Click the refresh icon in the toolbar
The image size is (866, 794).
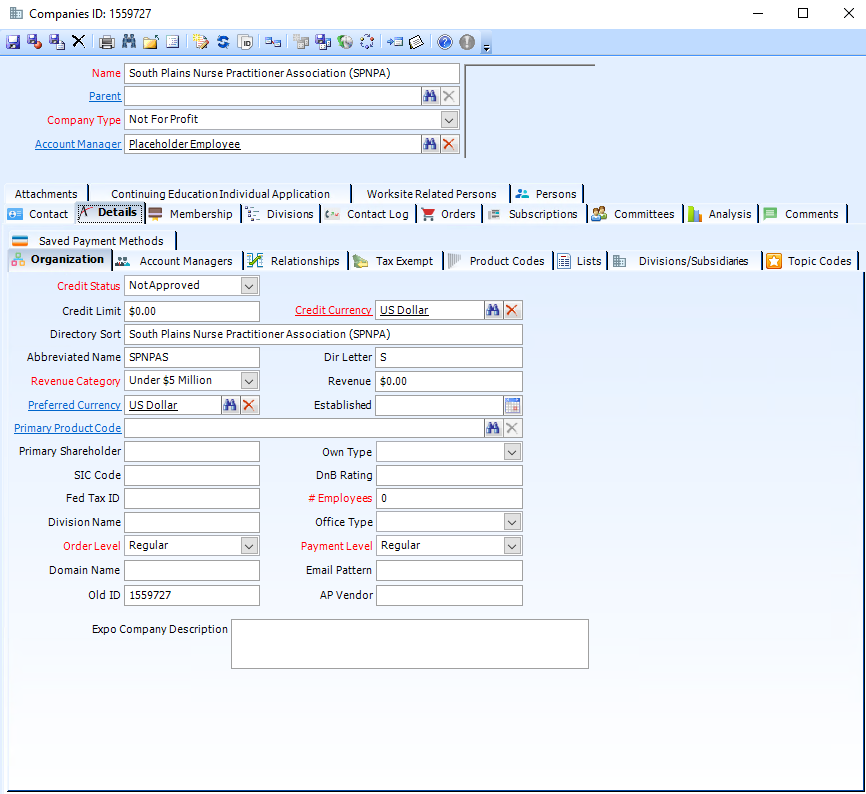223,41
